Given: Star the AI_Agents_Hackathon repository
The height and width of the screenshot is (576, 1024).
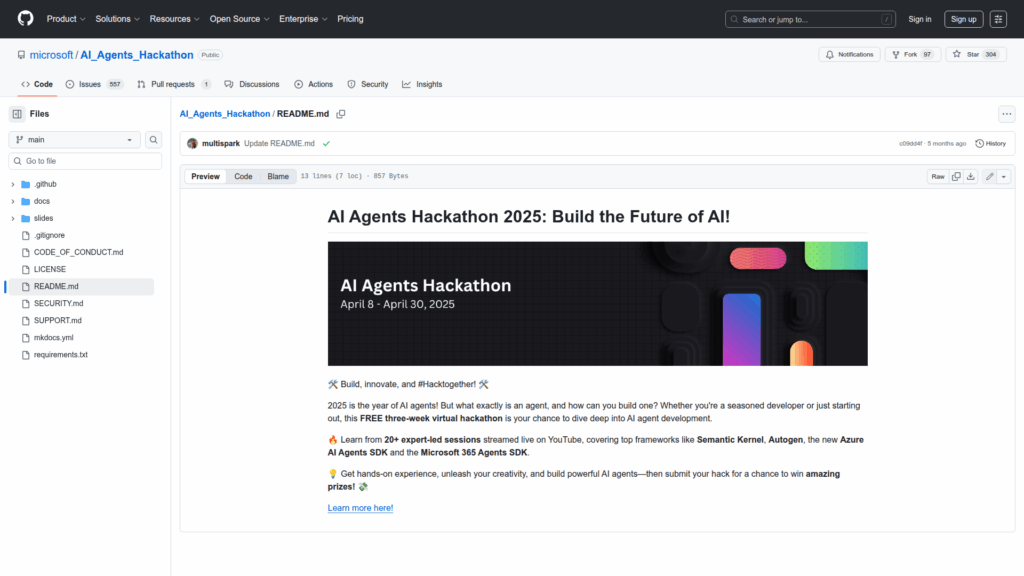Looking at the screenshot, I should point(976,55).
